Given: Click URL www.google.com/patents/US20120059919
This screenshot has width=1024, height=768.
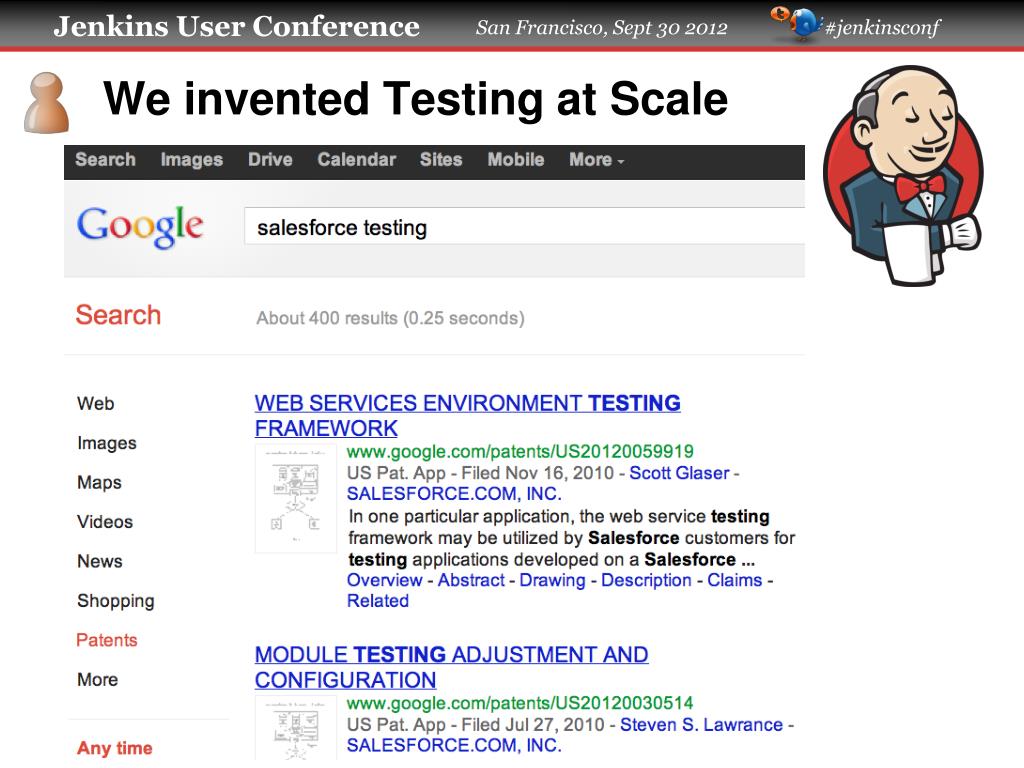Looking at the screenshot, I should [520, 451].
